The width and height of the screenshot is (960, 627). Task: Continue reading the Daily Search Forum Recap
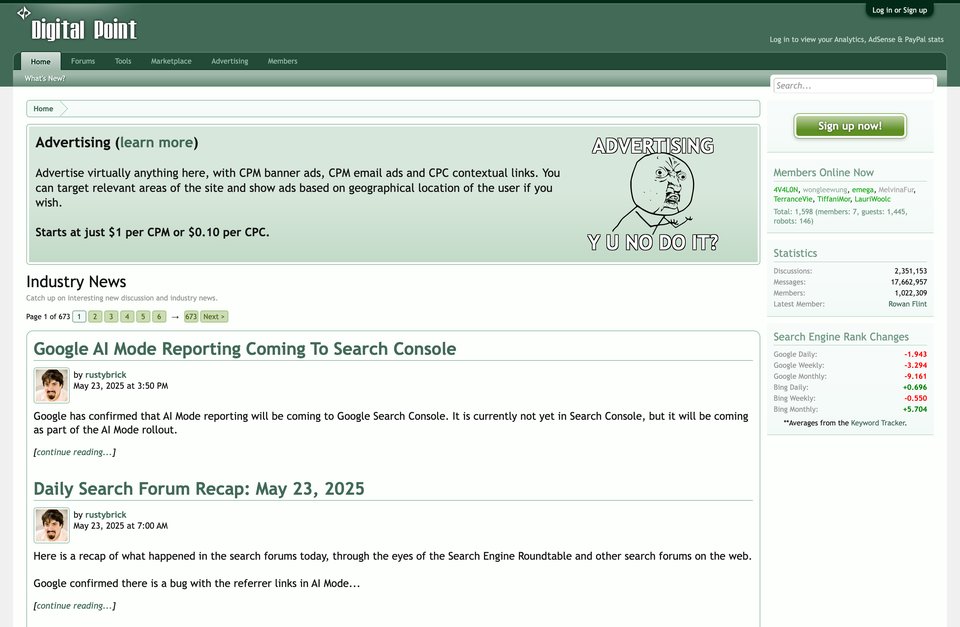coord(75,606)
